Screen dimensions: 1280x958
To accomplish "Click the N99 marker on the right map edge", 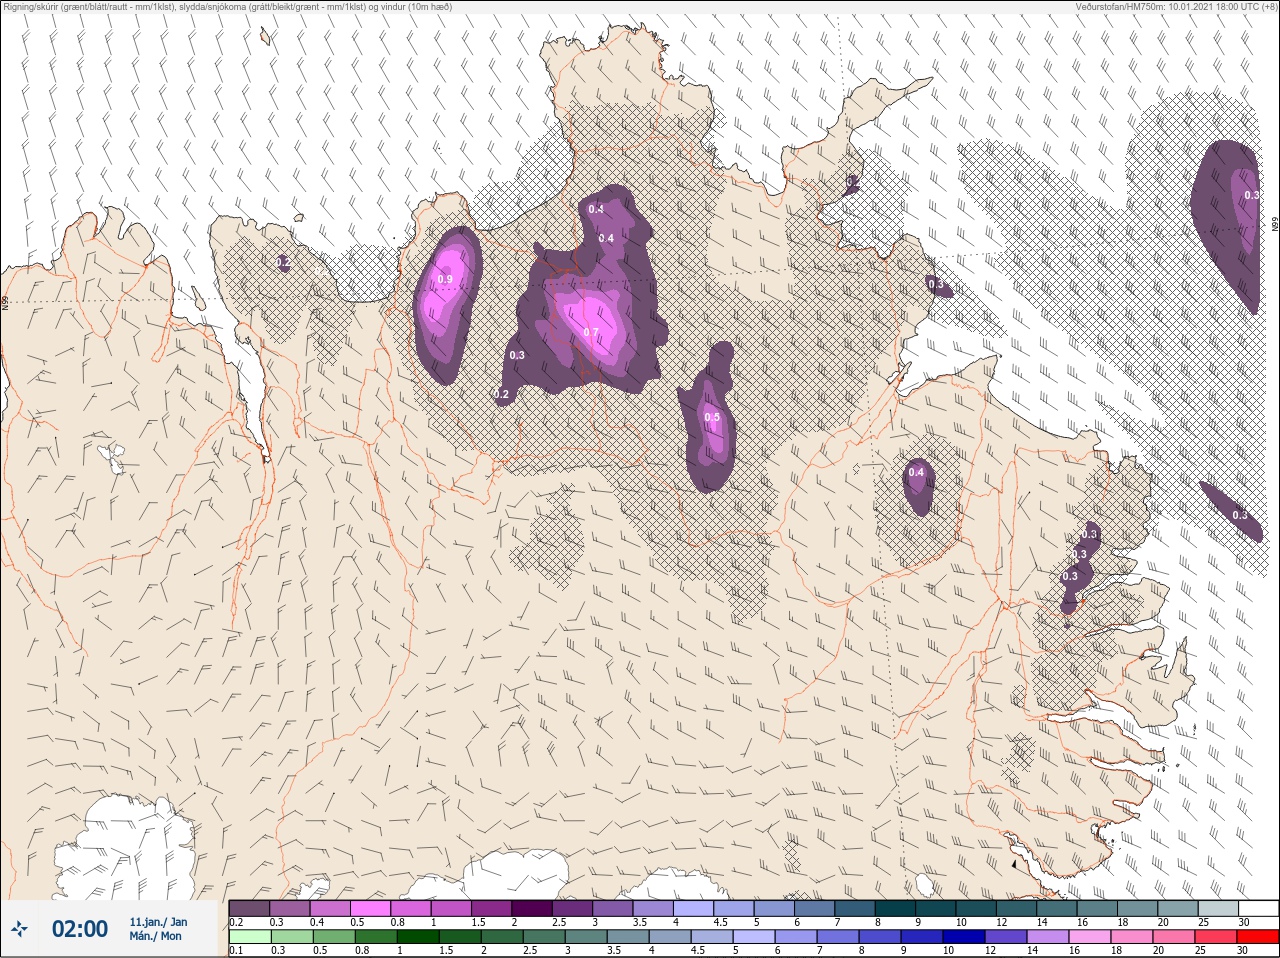I will 1275,226.
